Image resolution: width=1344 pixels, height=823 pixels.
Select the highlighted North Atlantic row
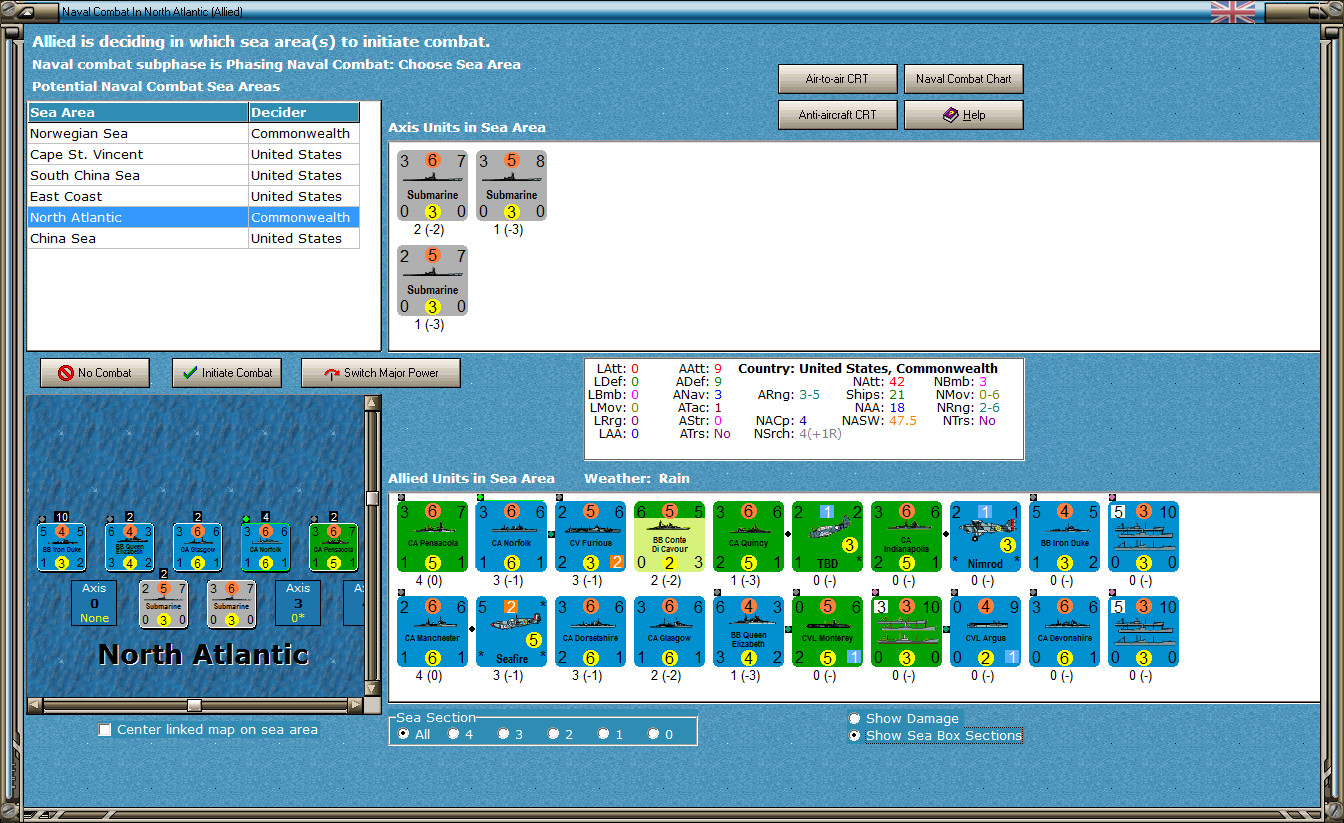pyautogui.click(x=193, y=217)
